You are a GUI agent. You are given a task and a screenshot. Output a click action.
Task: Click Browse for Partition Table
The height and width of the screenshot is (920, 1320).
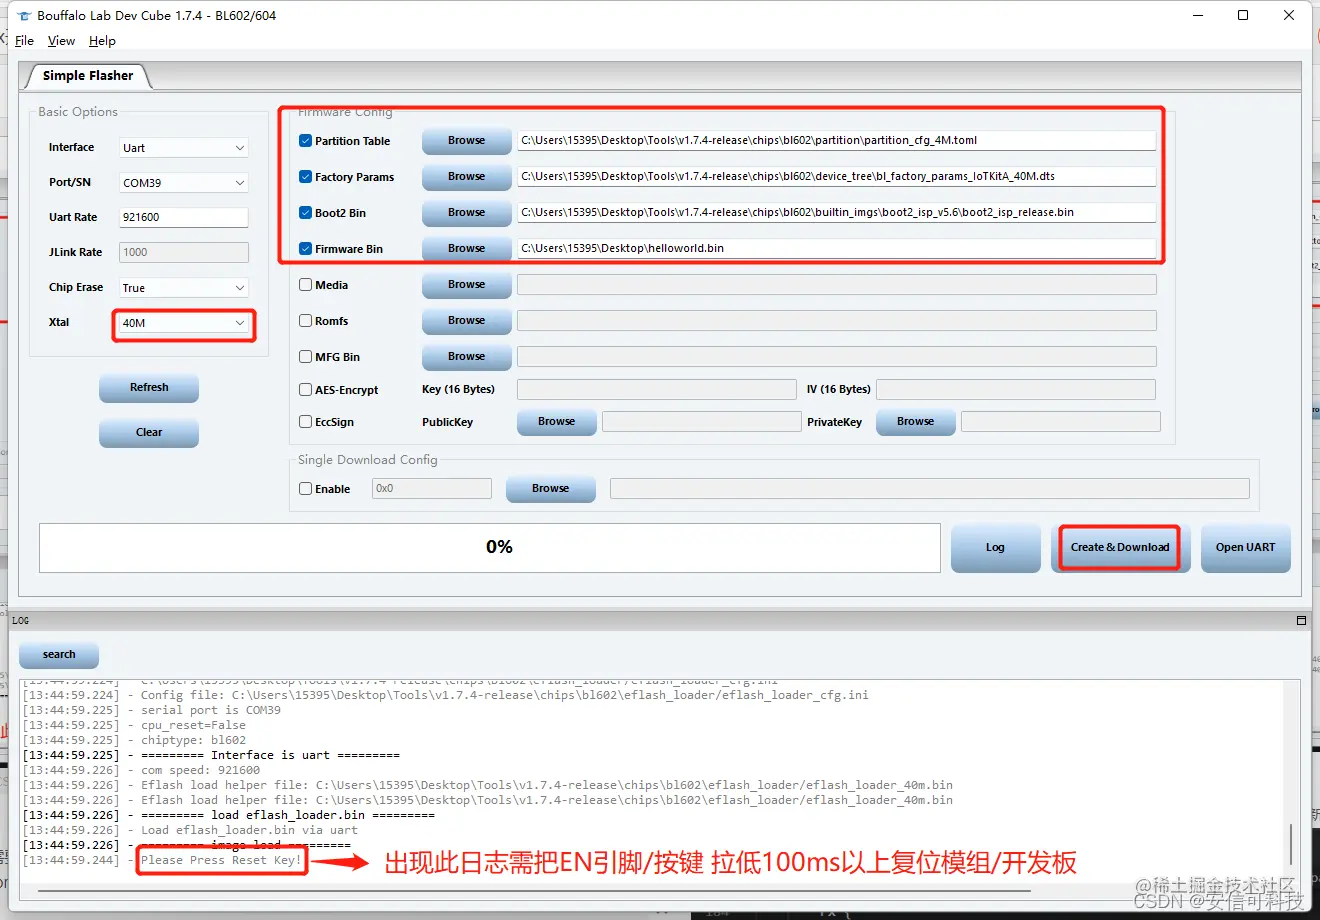[466, 141]
